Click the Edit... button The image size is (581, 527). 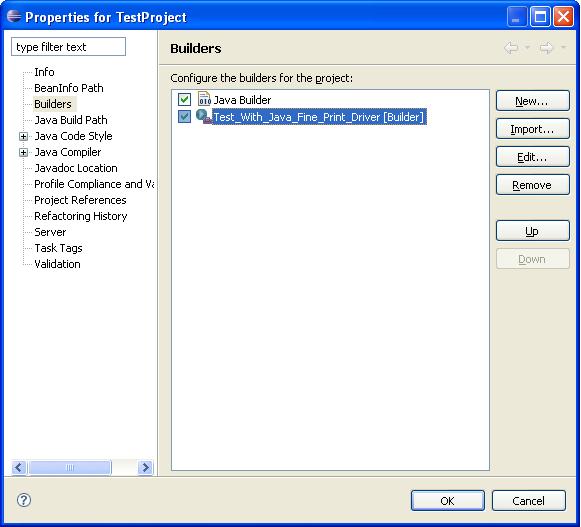click(x=532, y=157)
